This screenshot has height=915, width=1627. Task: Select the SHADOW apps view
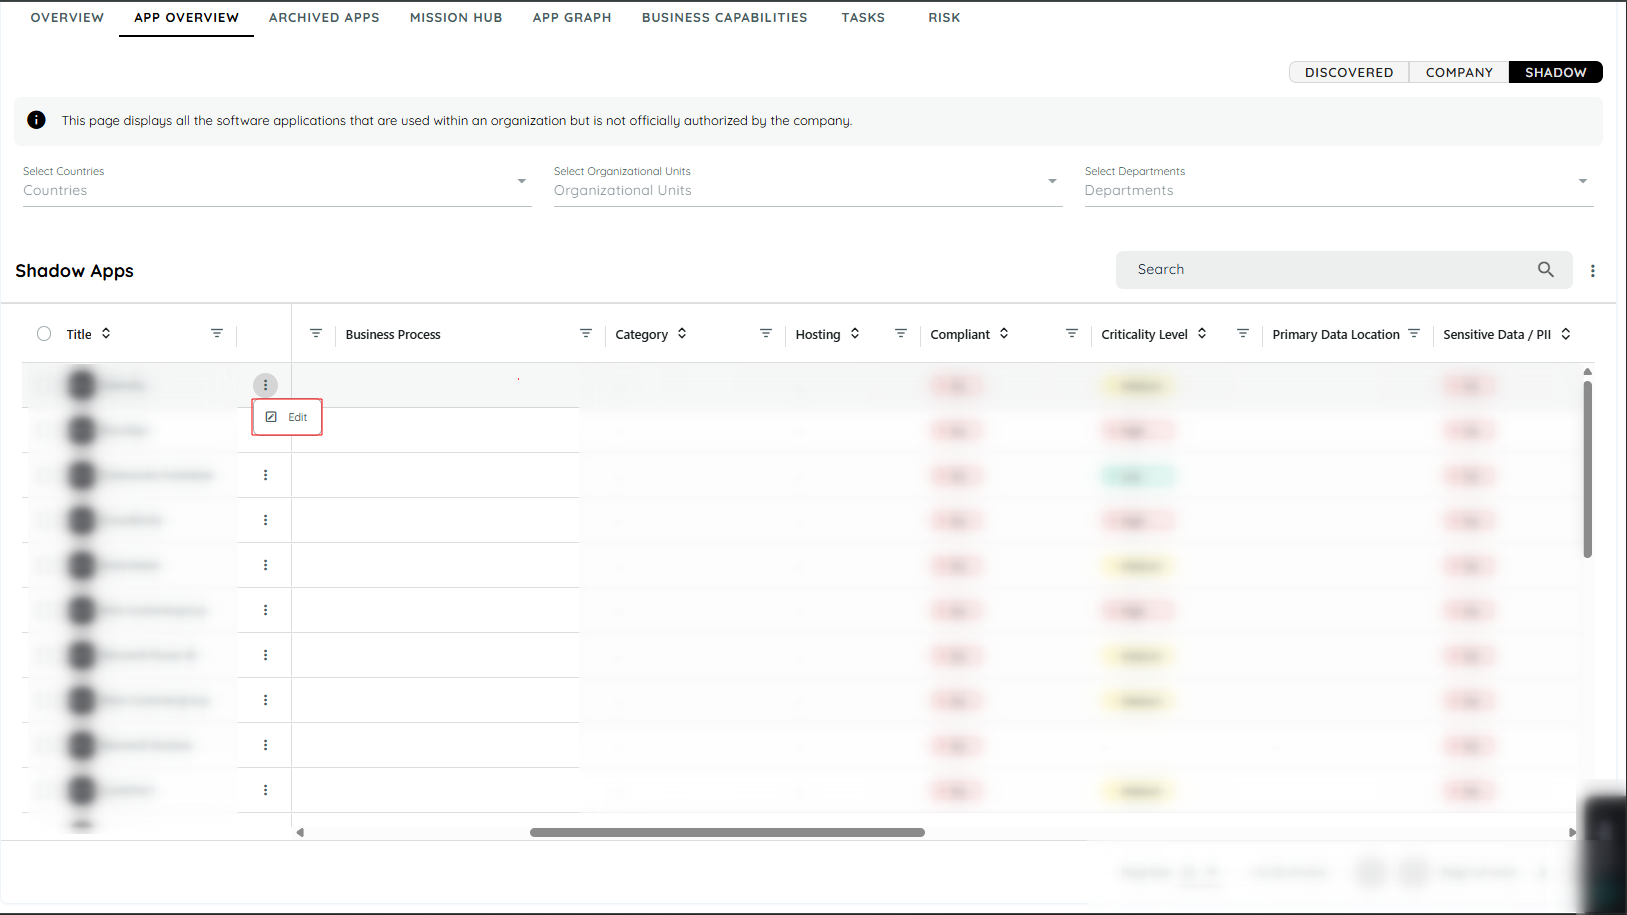click(1556, 72)
